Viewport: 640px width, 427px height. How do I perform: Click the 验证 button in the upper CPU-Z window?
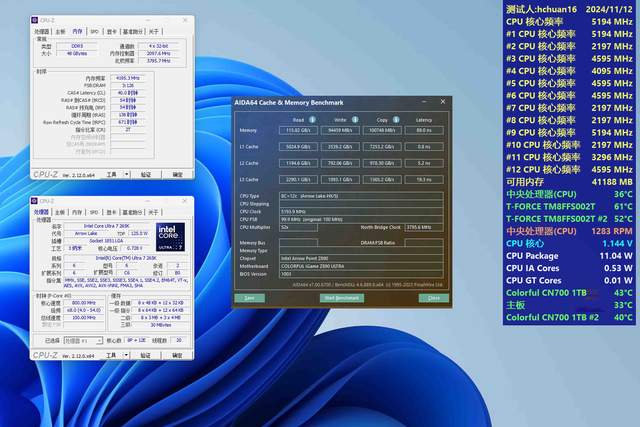pyautogui.click(x=146, y=175)
